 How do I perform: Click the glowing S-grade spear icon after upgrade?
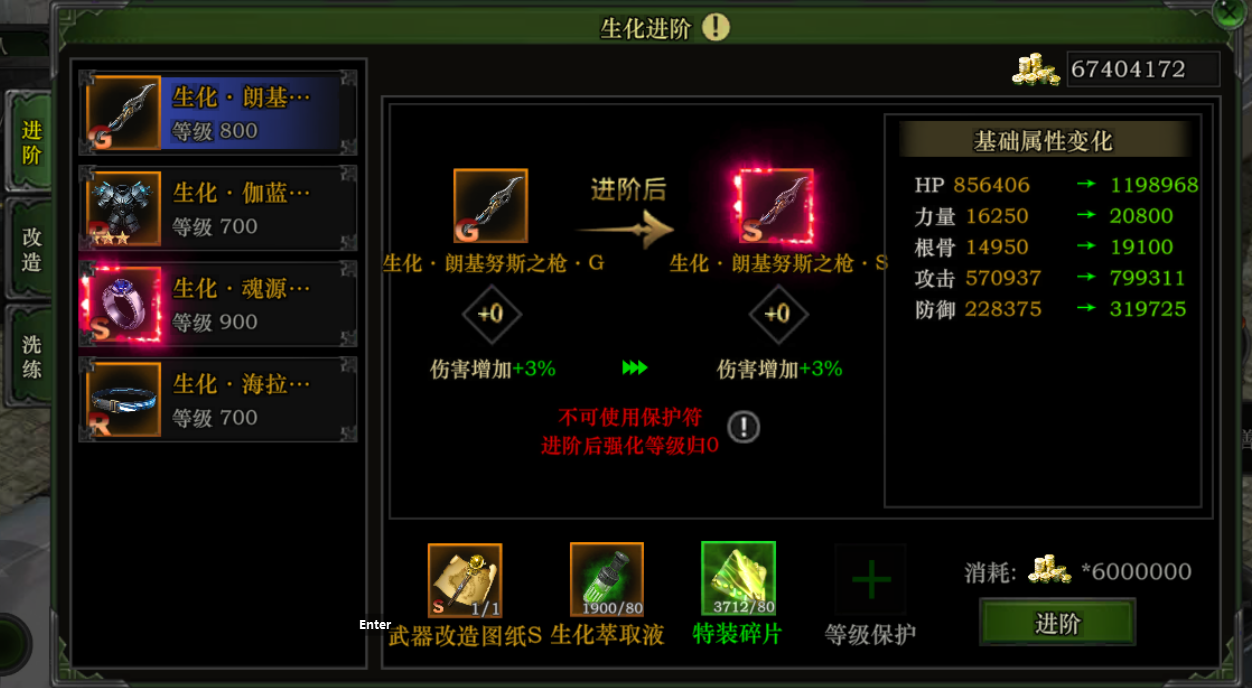[775, 207]
